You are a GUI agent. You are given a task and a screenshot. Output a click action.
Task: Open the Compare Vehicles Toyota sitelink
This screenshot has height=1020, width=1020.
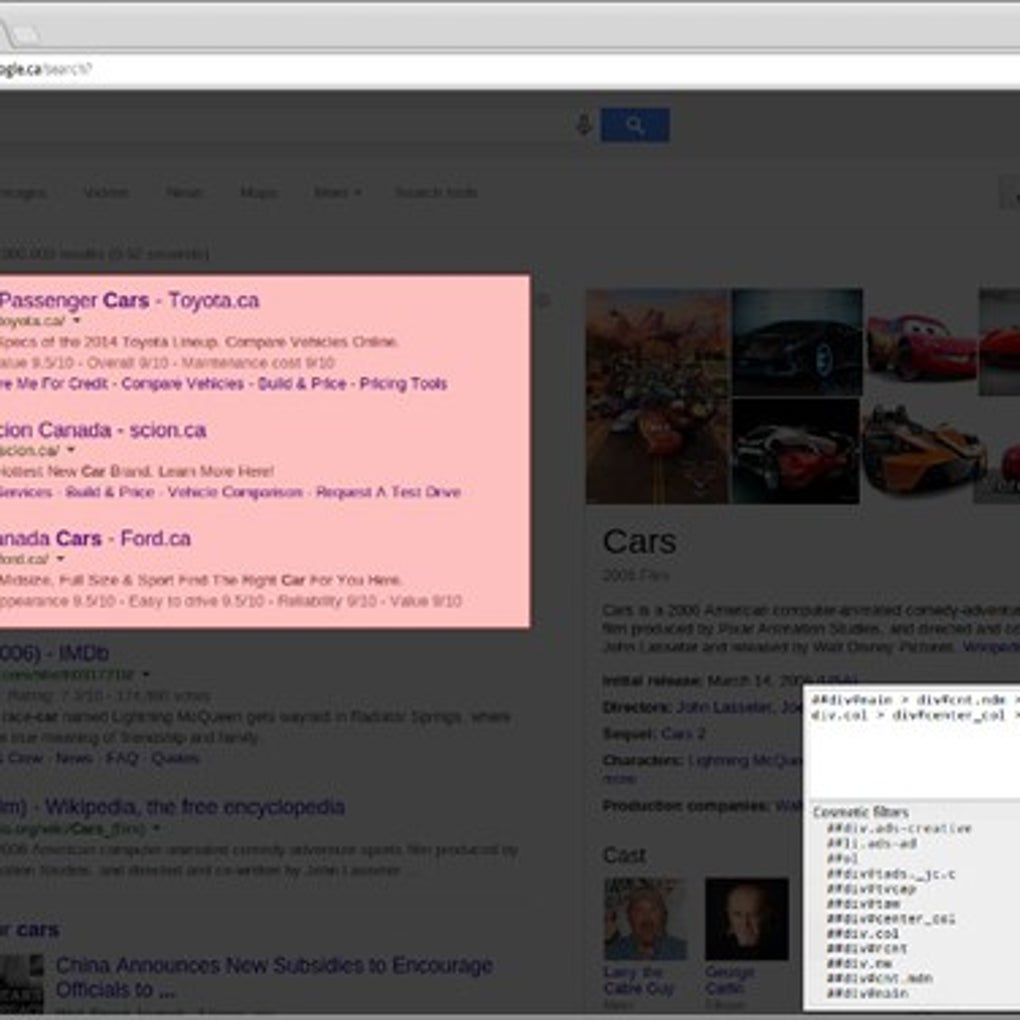182,384
